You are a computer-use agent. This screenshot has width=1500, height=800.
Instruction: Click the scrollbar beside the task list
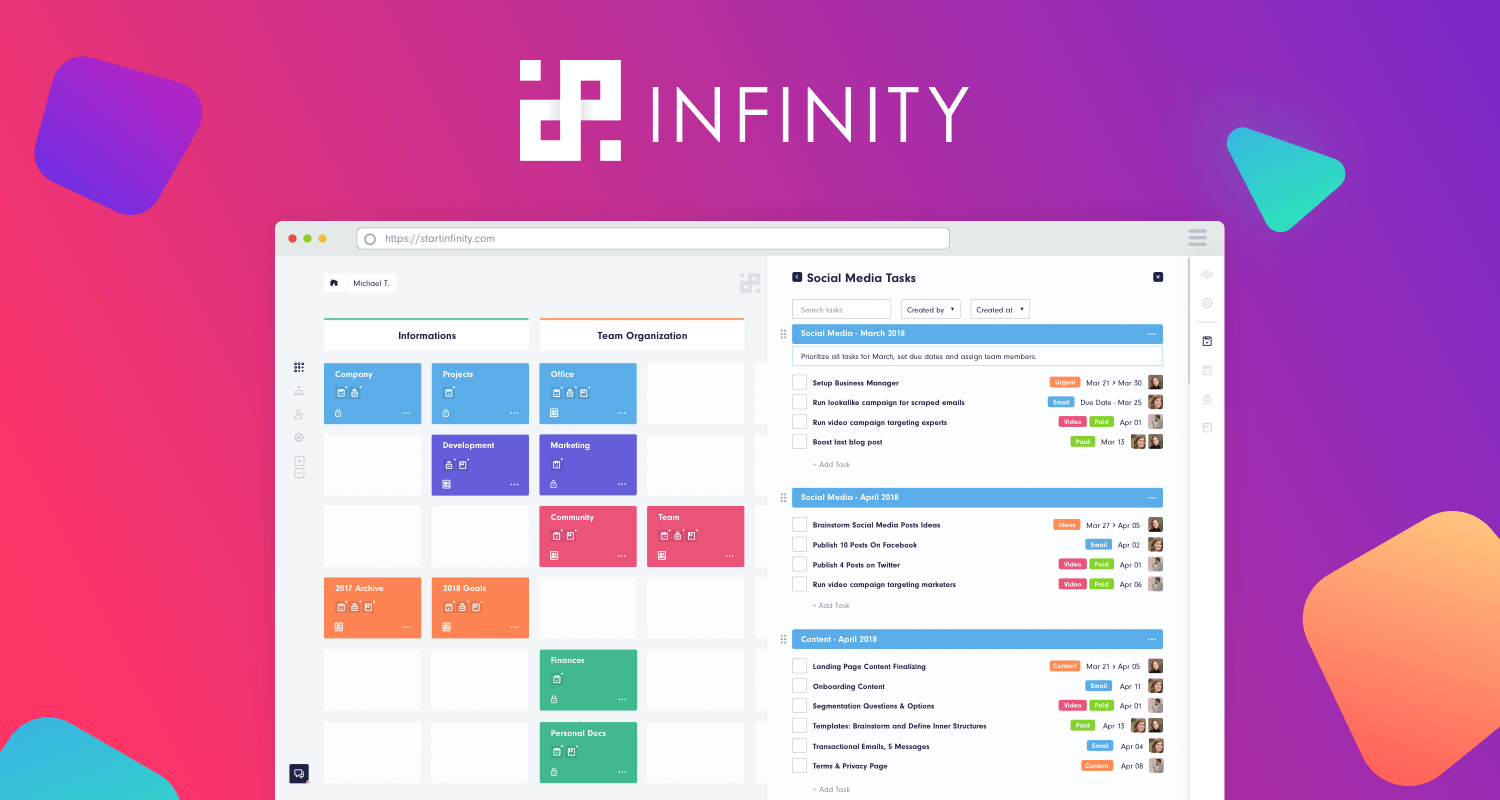(1188, 320)
